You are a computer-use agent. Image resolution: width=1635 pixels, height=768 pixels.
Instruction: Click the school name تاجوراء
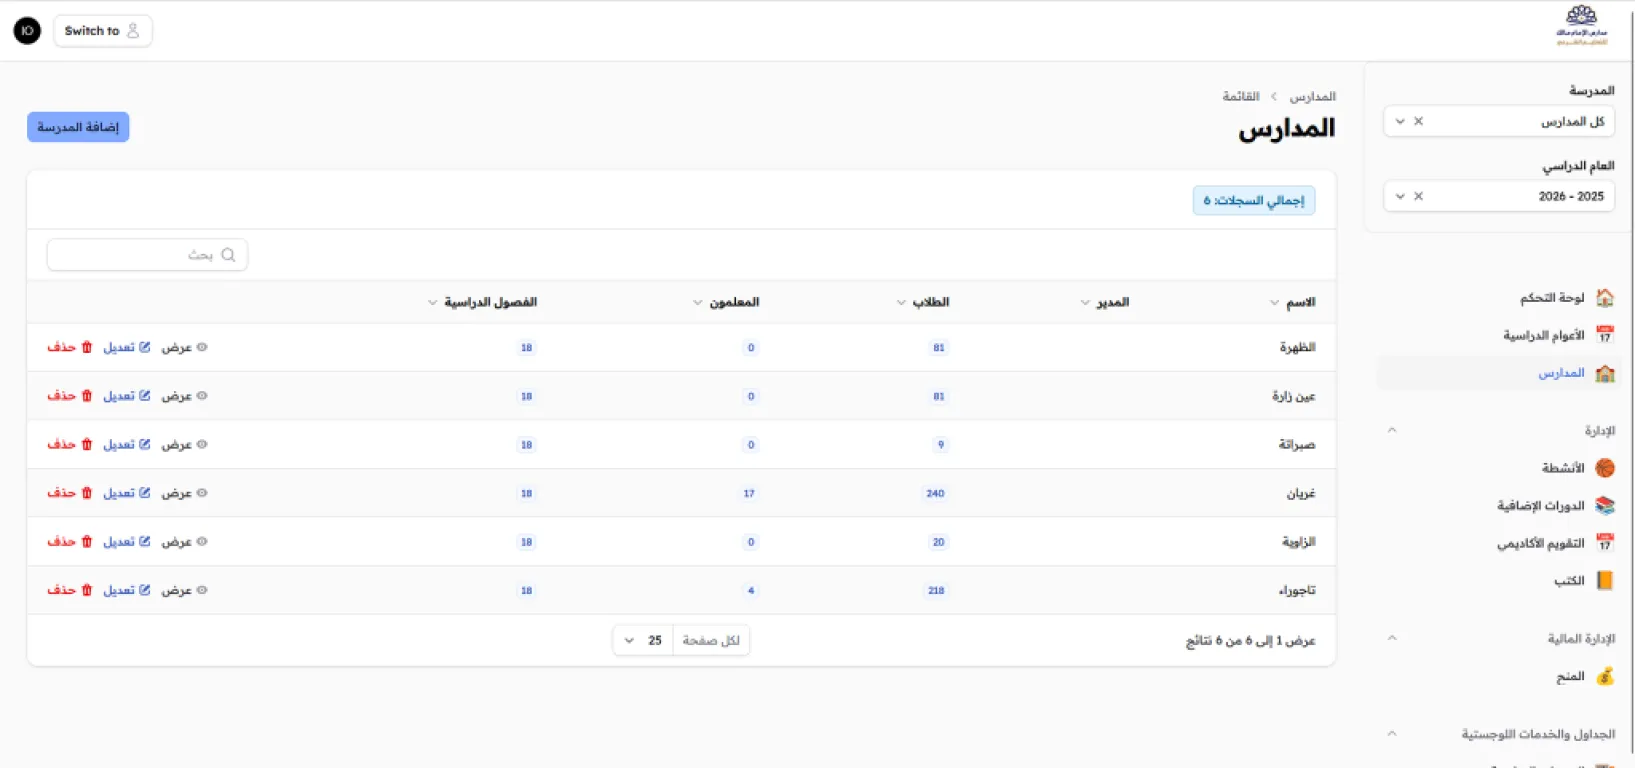coord(1297,591)
